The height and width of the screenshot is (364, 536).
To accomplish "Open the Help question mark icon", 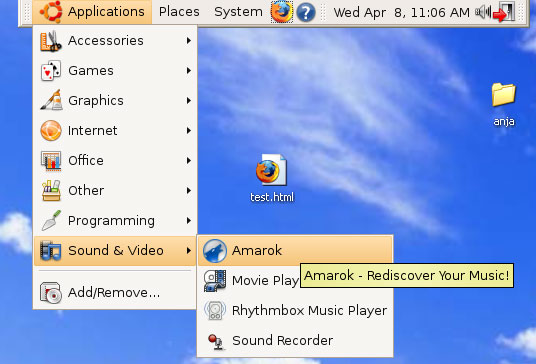I will coord(306,13).
